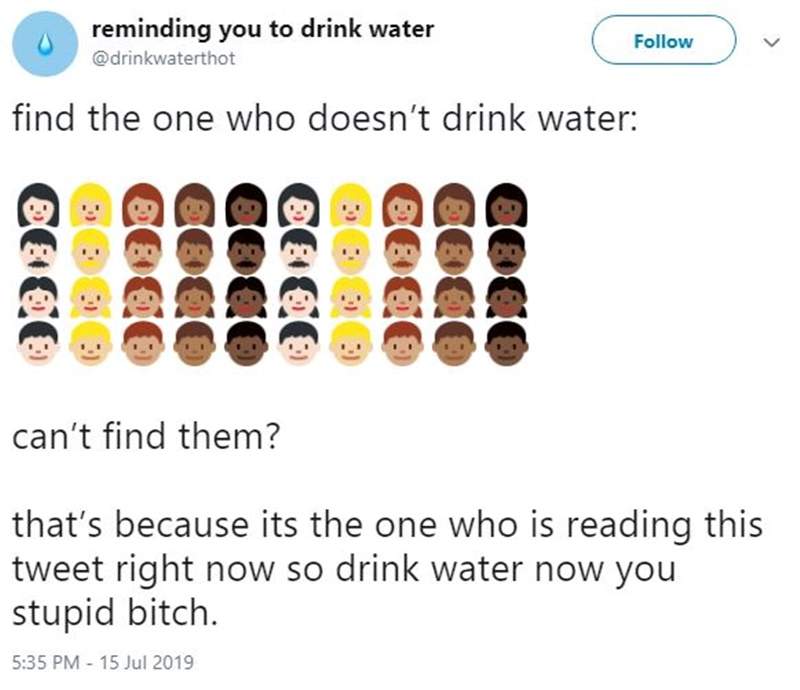Open the 5:35 PM - 15 Jul 2019 timestamp
The height and width of the screenshot is (690, 800).
[103, 661]
